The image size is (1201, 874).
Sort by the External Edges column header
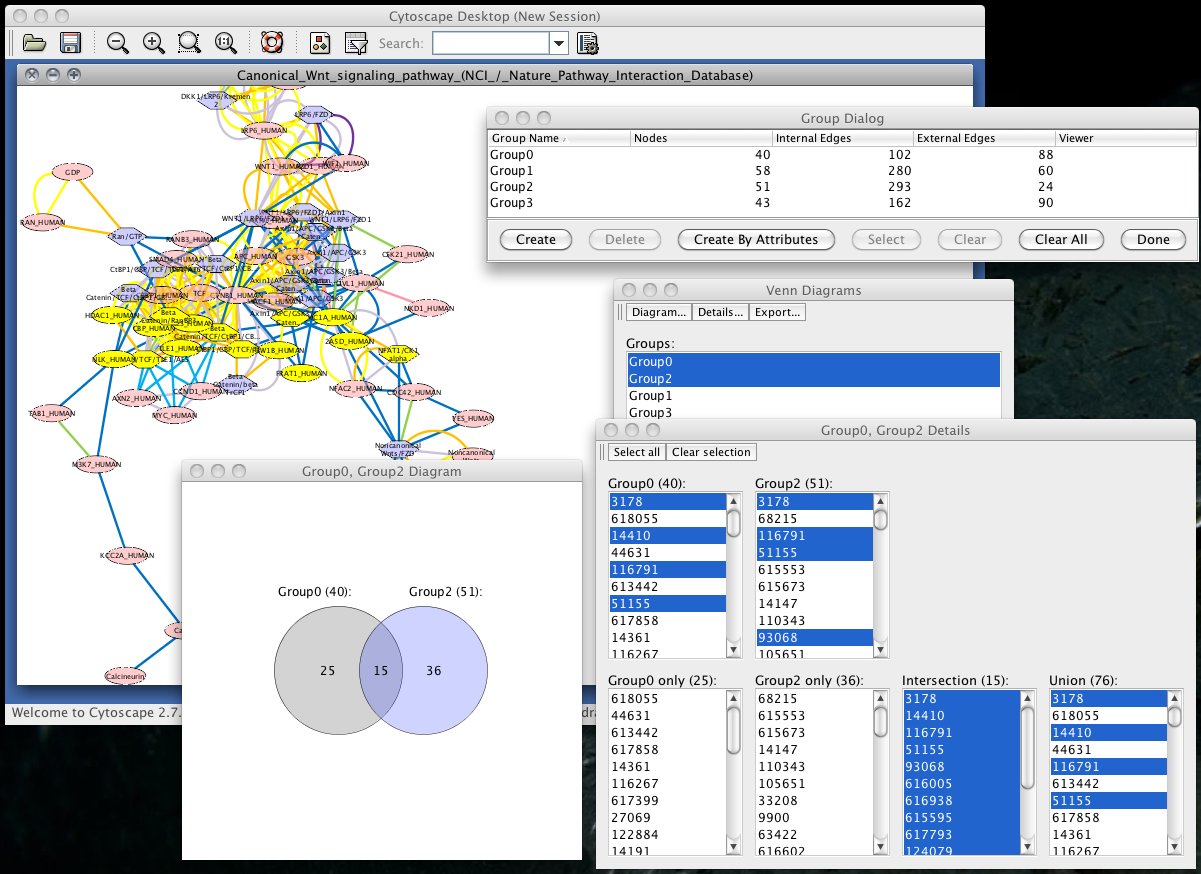pos(985,138)
